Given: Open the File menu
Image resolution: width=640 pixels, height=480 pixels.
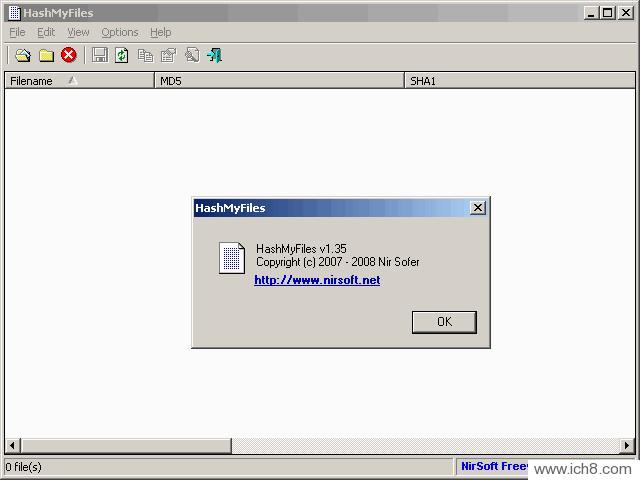Looking at the screenshot, I should [17, 32].
